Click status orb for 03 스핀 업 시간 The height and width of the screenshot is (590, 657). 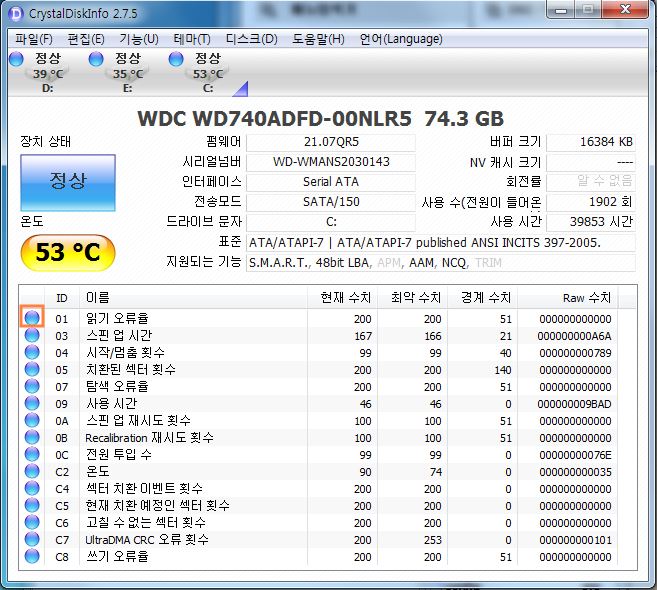(x=32, y=335)
